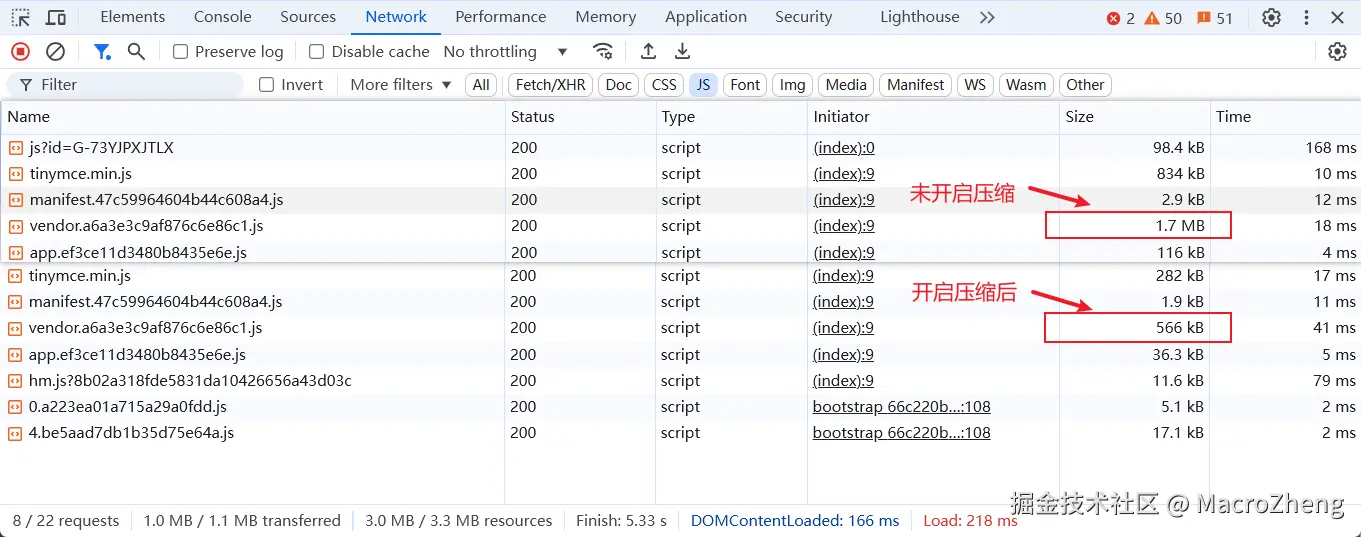Open the No throttling dropdown

505,52
